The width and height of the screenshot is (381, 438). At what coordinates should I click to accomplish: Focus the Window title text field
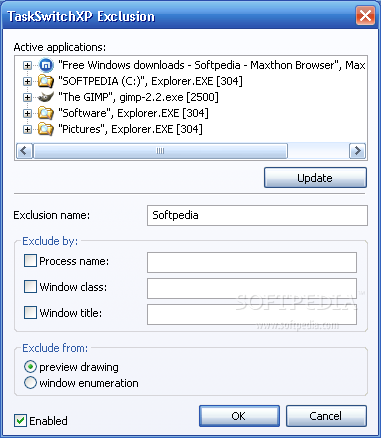[252, 314]
